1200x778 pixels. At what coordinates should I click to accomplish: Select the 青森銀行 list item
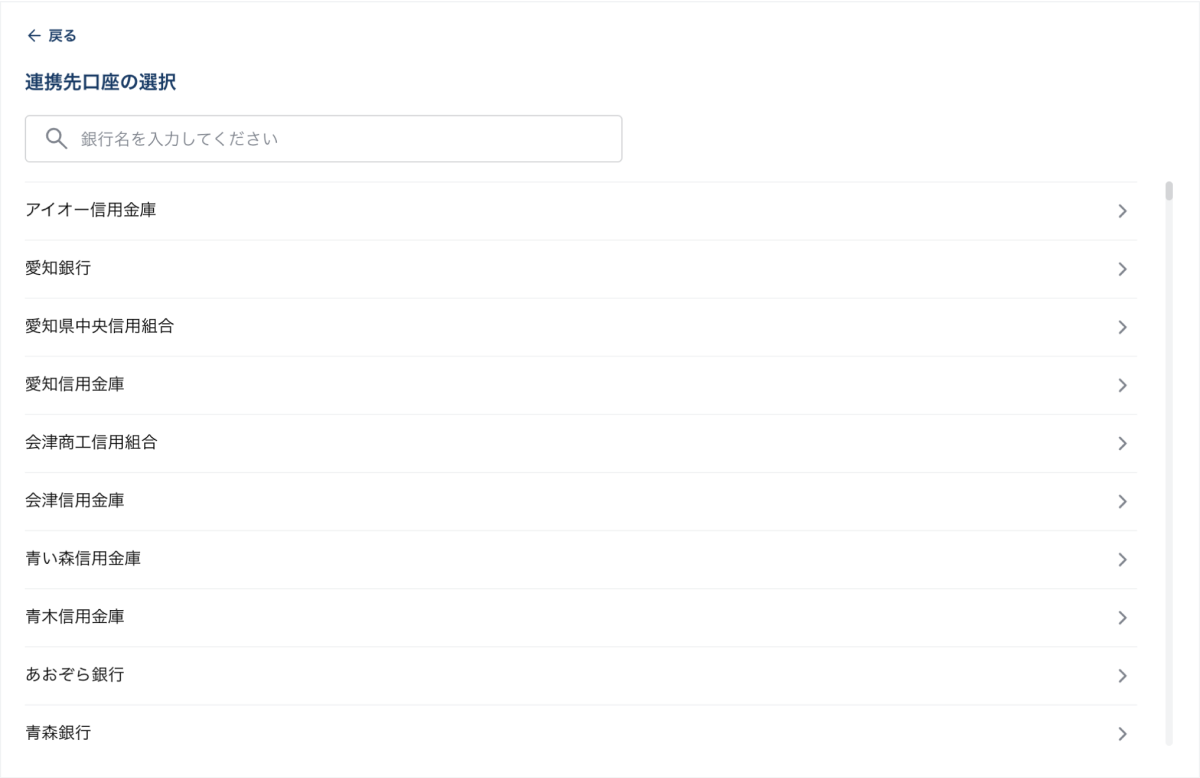pos(58,733)
